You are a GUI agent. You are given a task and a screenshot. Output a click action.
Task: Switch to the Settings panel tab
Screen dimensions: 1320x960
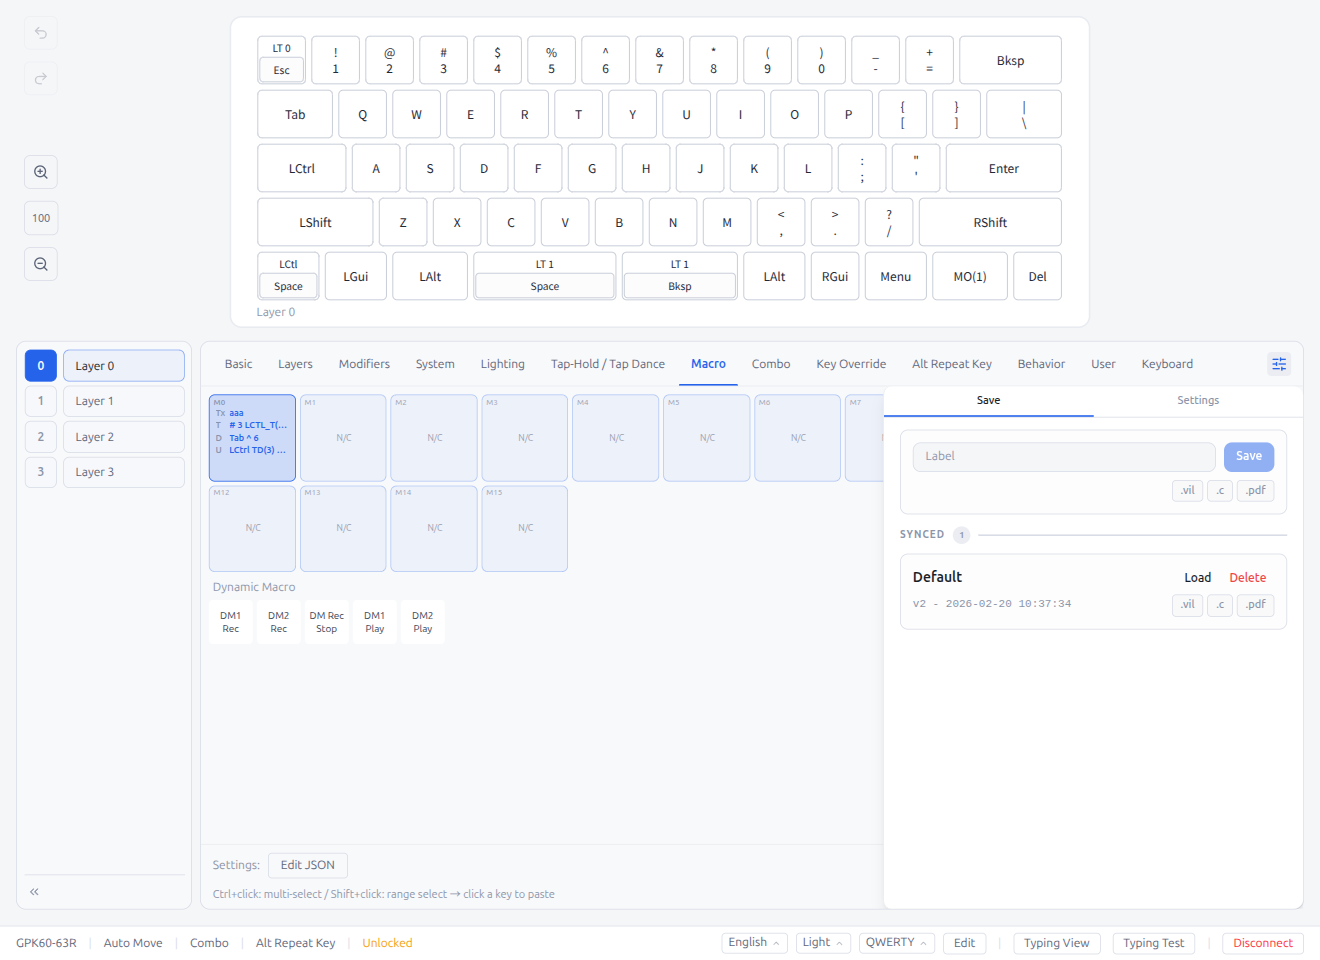[x=1198, y=400]
